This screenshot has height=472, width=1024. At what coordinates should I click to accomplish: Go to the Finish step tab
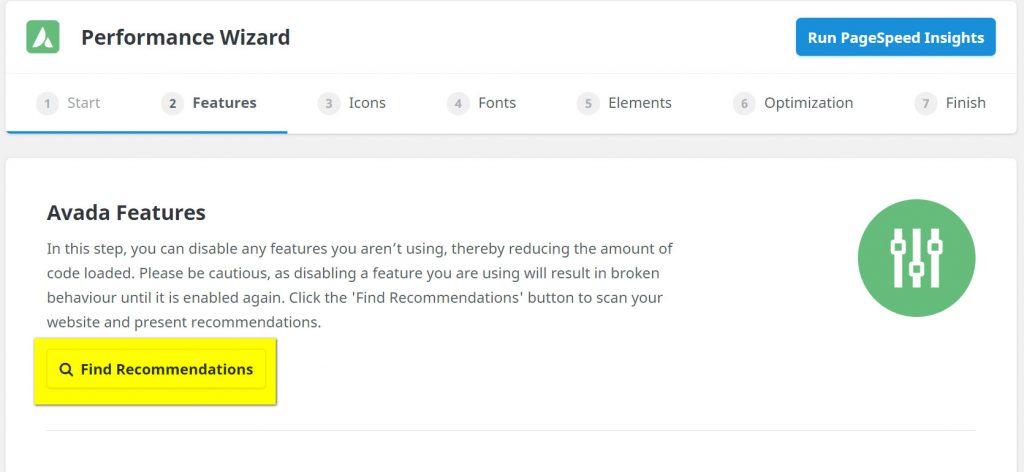[965, 103]
